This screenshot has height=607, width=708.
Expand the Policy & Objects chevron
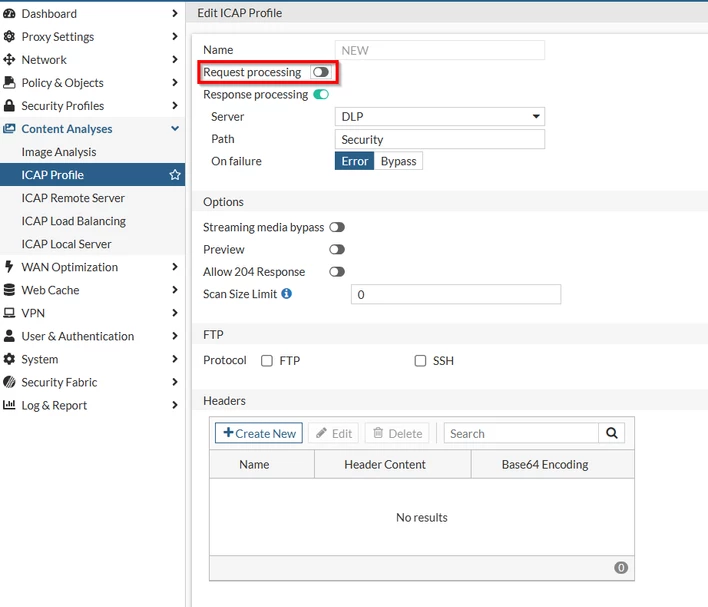175,83
